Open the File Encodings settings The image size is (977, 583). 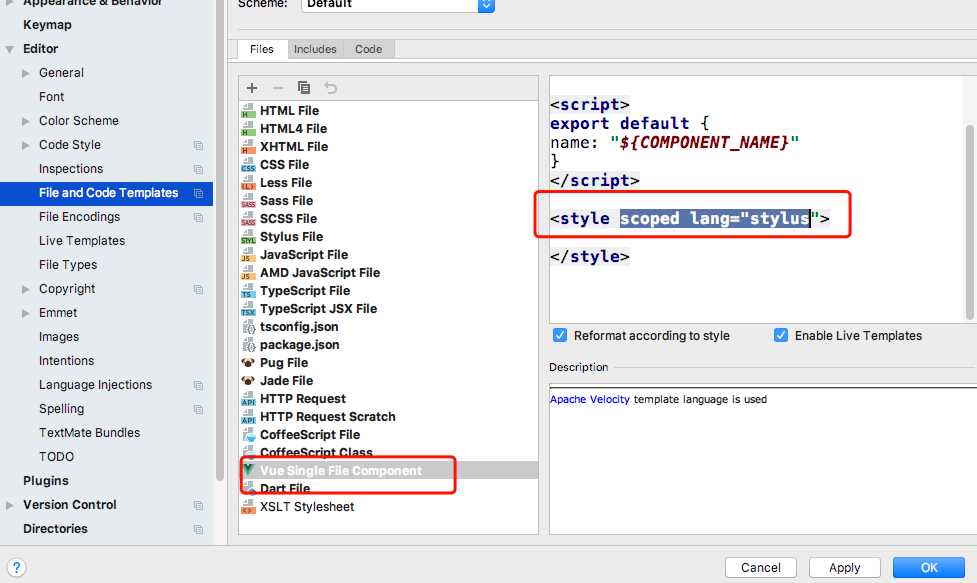pyautogui.click(x=79, y=217)
